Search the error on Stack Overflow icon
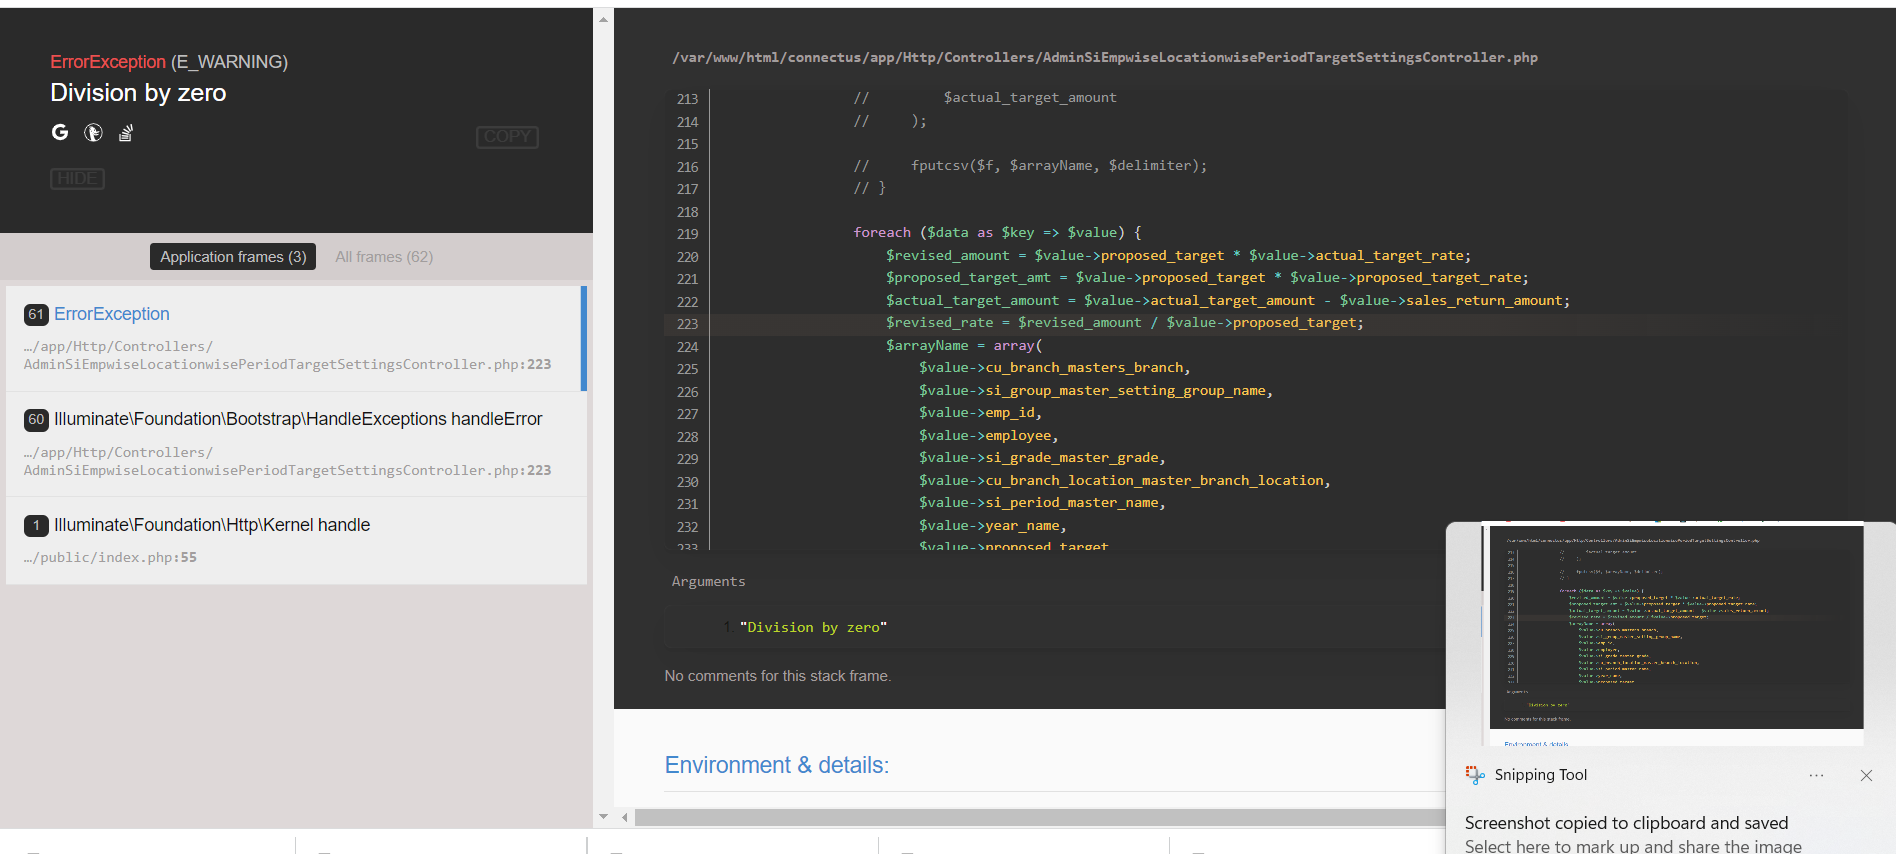 tap(126, 132)
